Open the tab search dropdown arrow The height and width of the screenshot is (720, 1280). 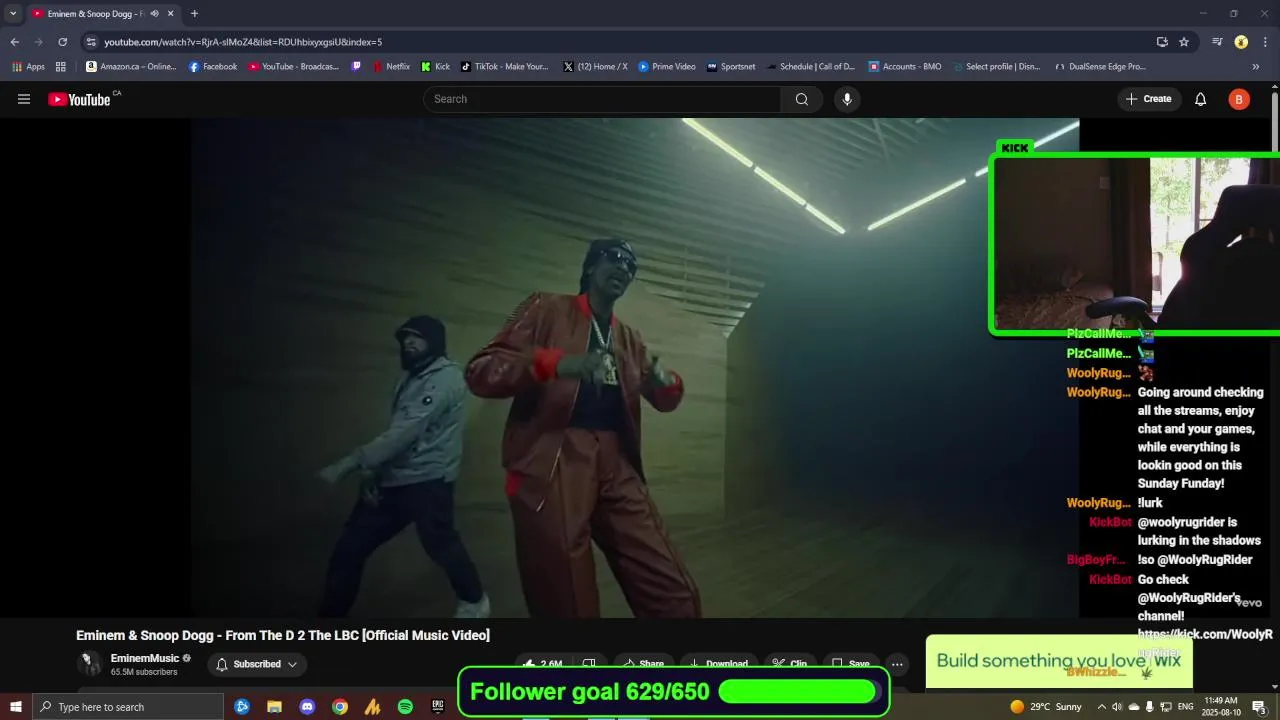coord(13,14)
